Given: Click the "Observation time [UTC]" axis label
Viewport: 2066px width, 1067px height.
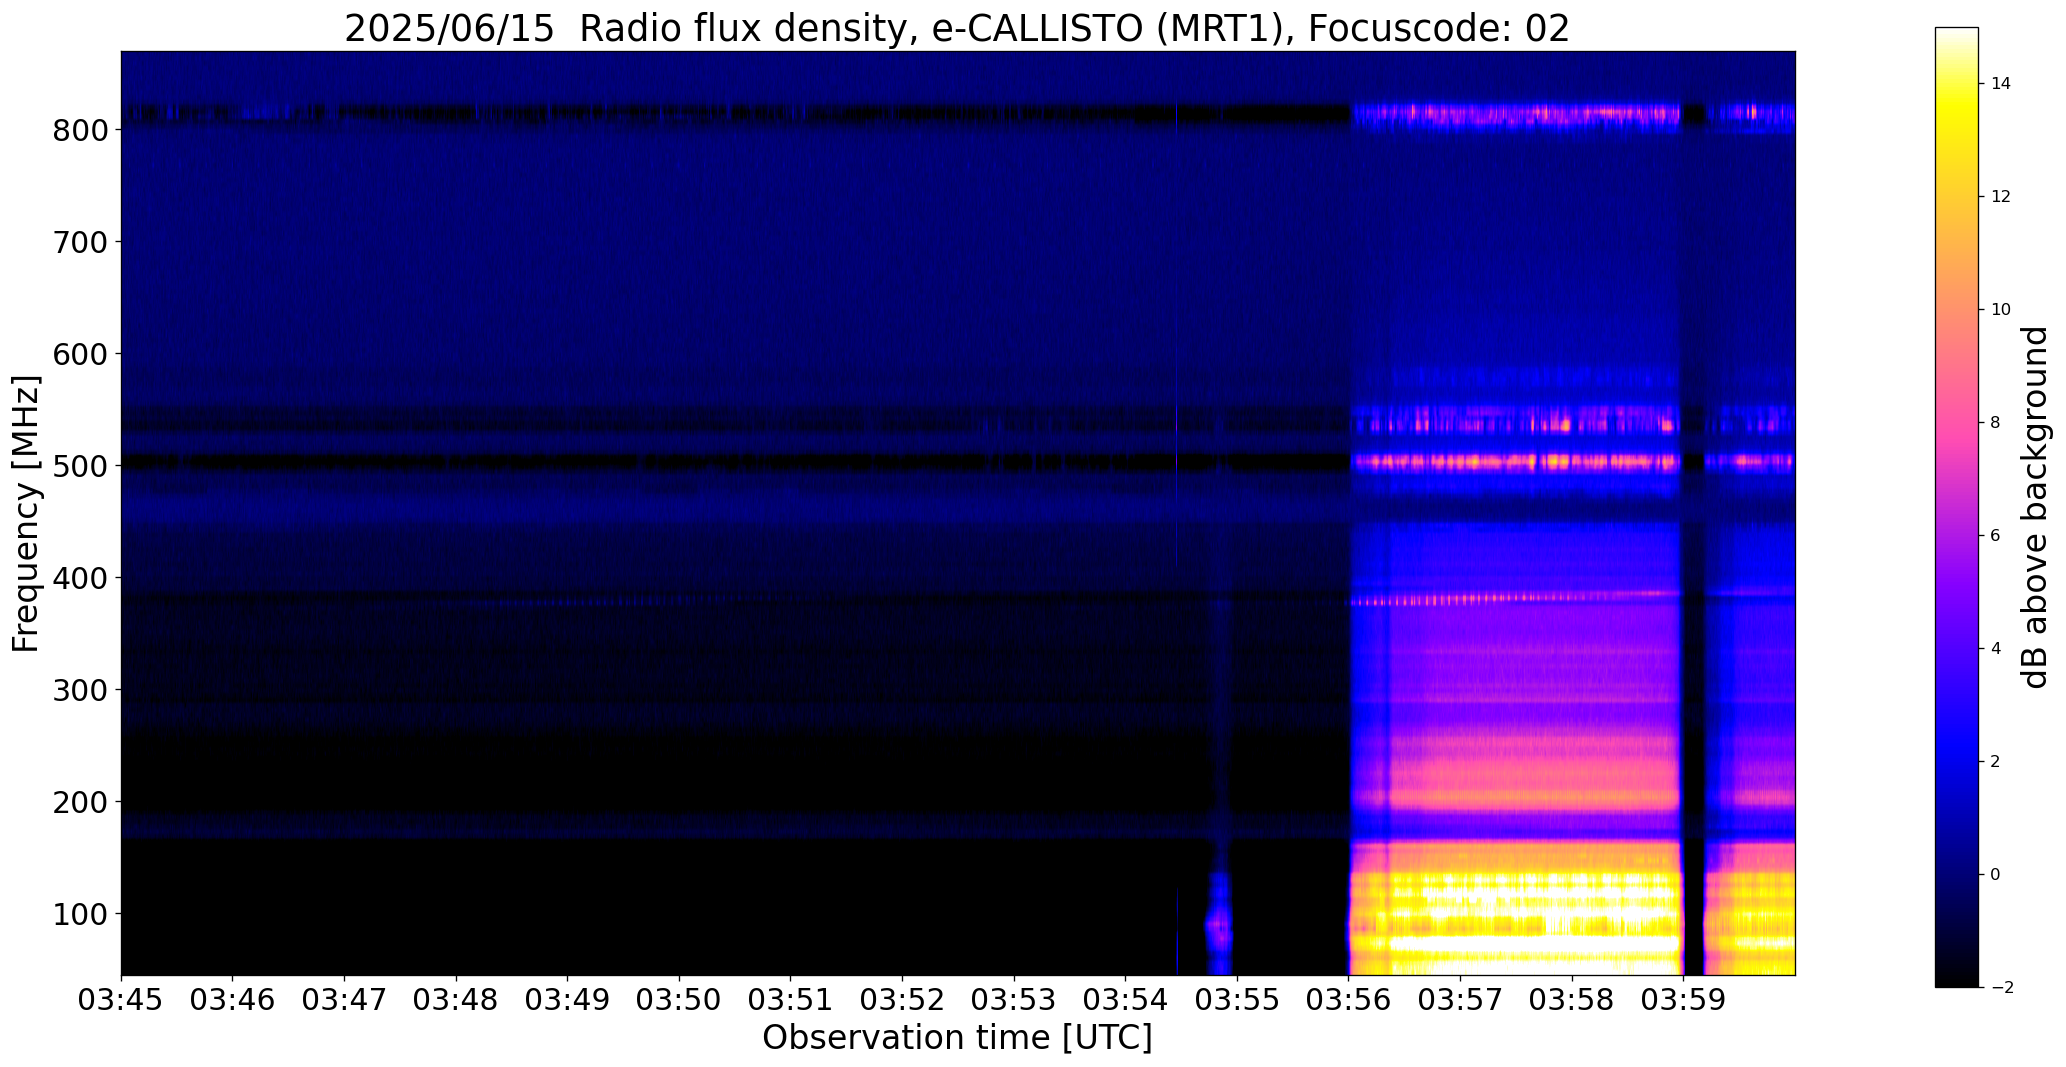Looking at the screenshot, I should coord(957,1037).
